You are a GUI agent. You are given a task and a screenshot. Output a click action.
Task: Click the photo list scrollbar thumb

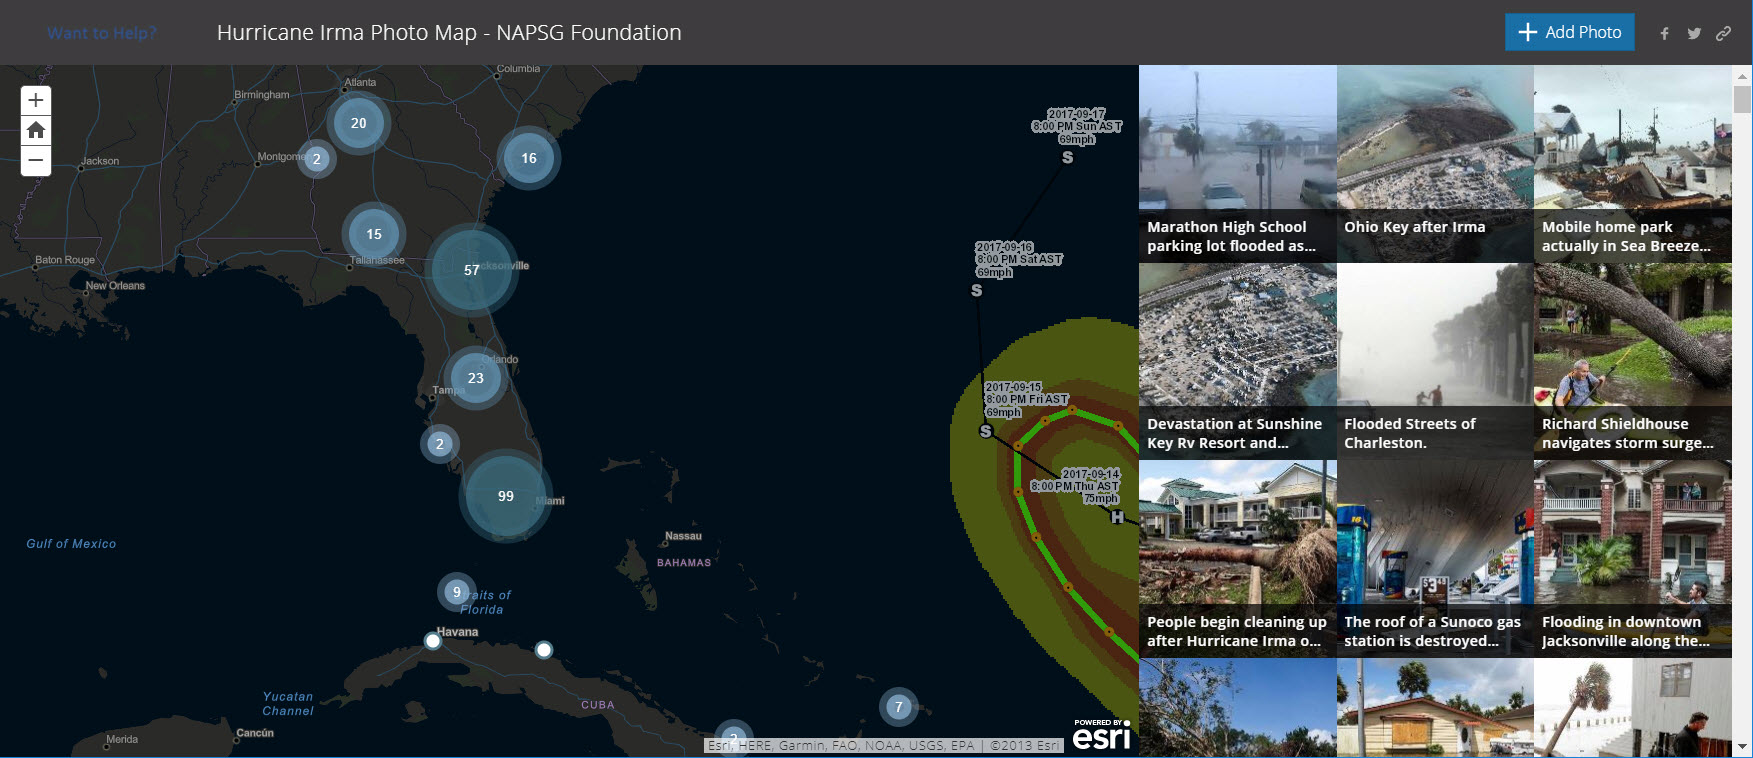click(1743, 99)
